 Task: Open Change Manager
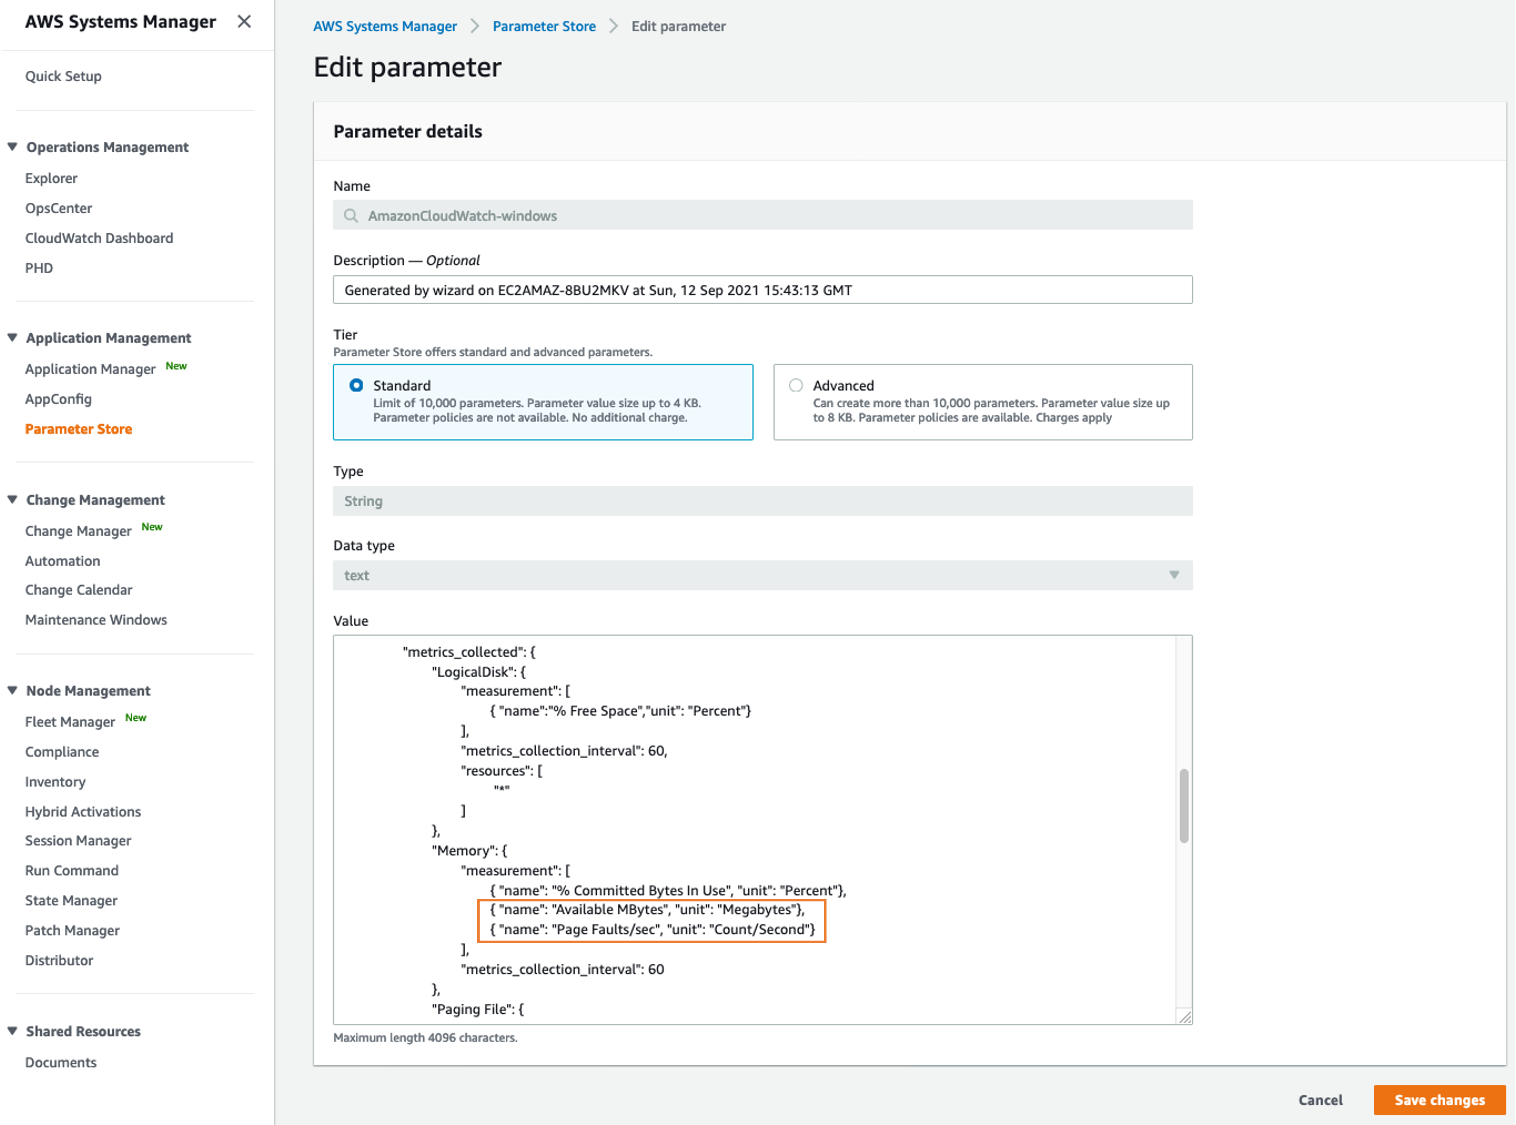tap(78, 531)
